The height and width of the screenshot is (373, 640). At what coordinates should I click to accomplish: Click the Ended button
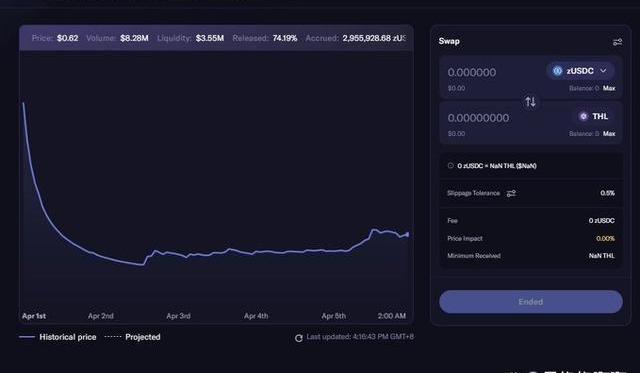point(531,302)
